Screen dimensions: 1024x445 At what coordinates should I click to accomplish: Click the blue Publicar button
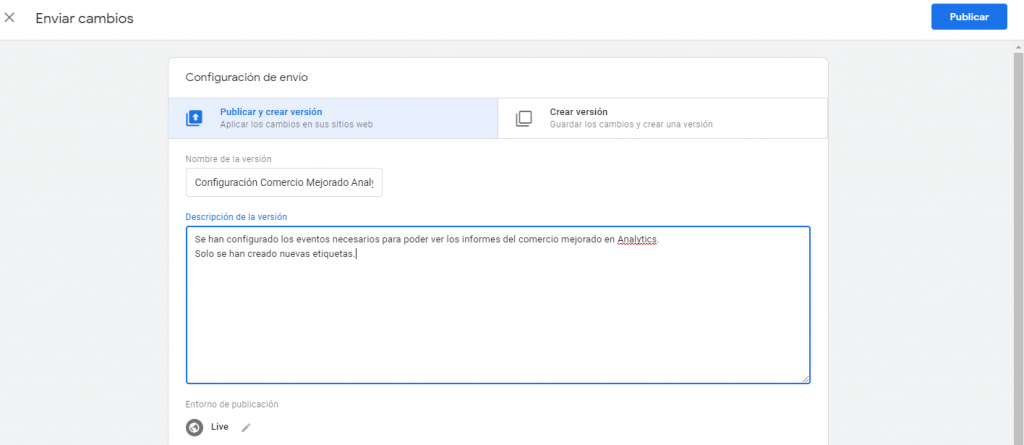(968, 17)
